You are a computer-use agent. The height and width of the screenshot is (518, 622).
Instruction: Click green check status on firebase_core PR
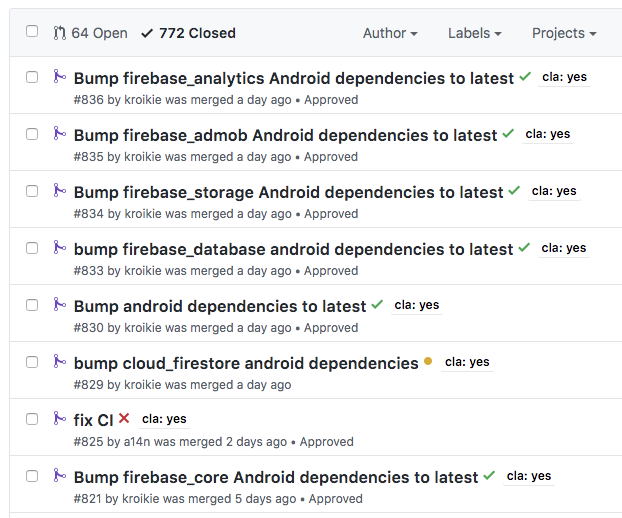coord(489,476)
